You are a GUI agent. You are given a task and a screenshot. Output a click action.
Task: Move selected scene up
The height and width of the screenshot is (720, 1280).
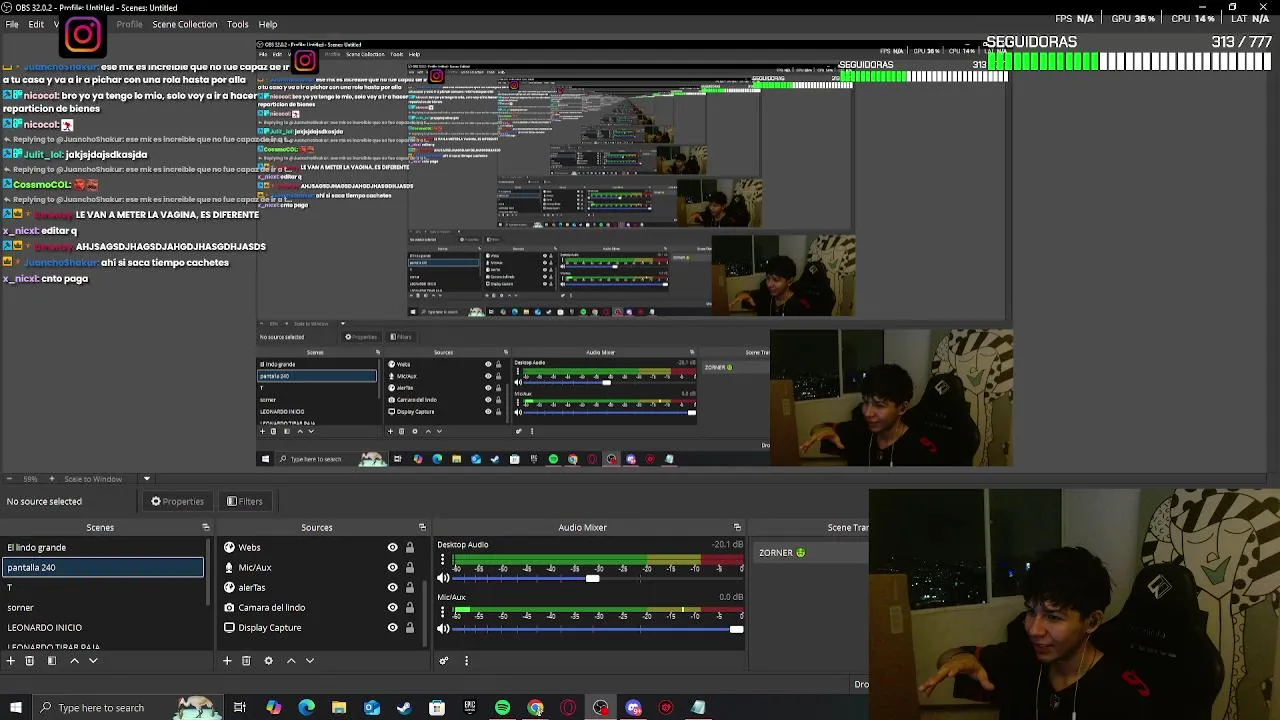click(x=74, y=661)
